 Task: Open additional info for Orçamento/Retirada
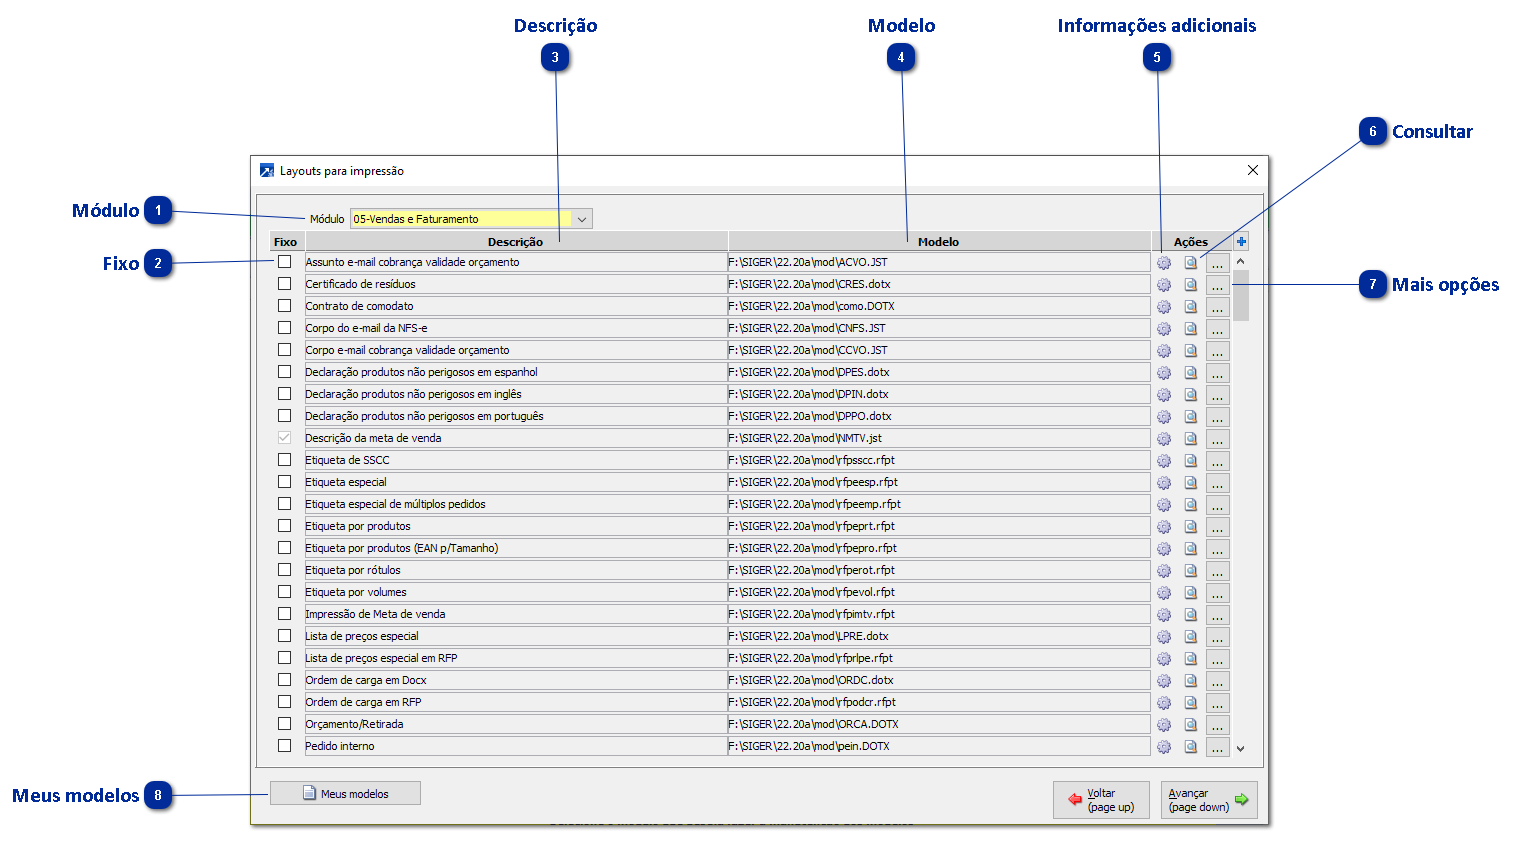1164,725
